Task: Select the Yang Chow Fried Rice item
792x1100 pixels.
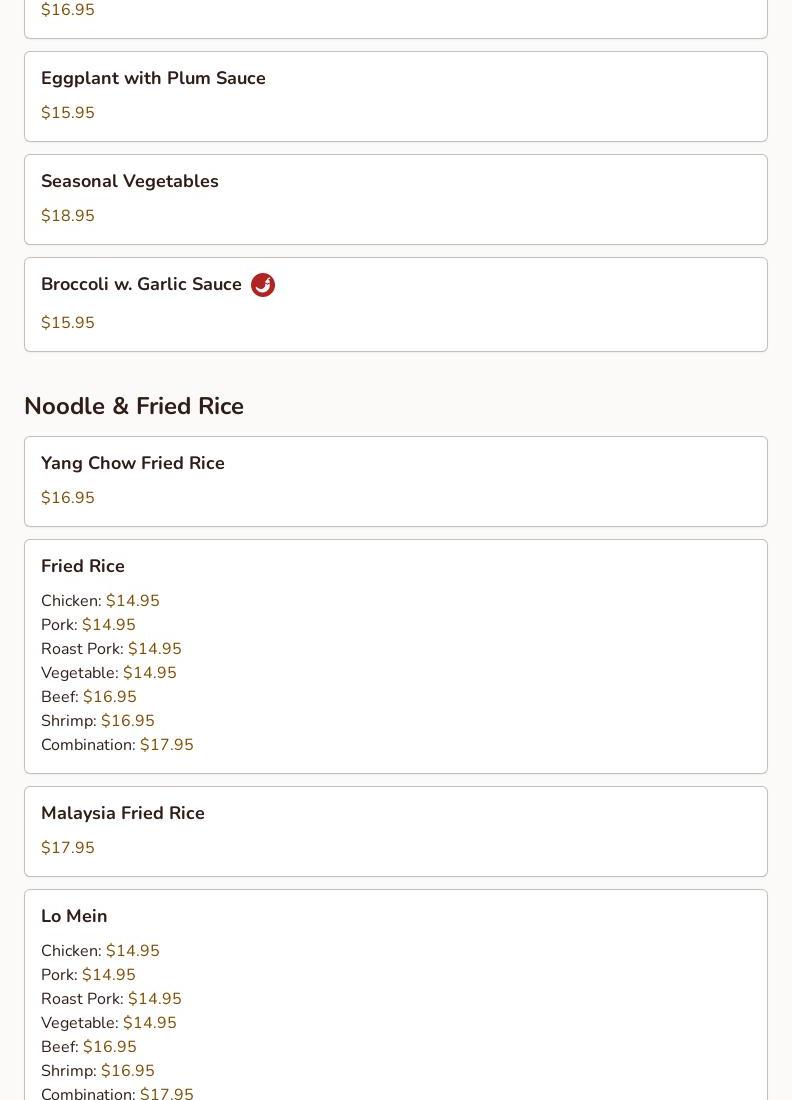Action: coord(133,463)
